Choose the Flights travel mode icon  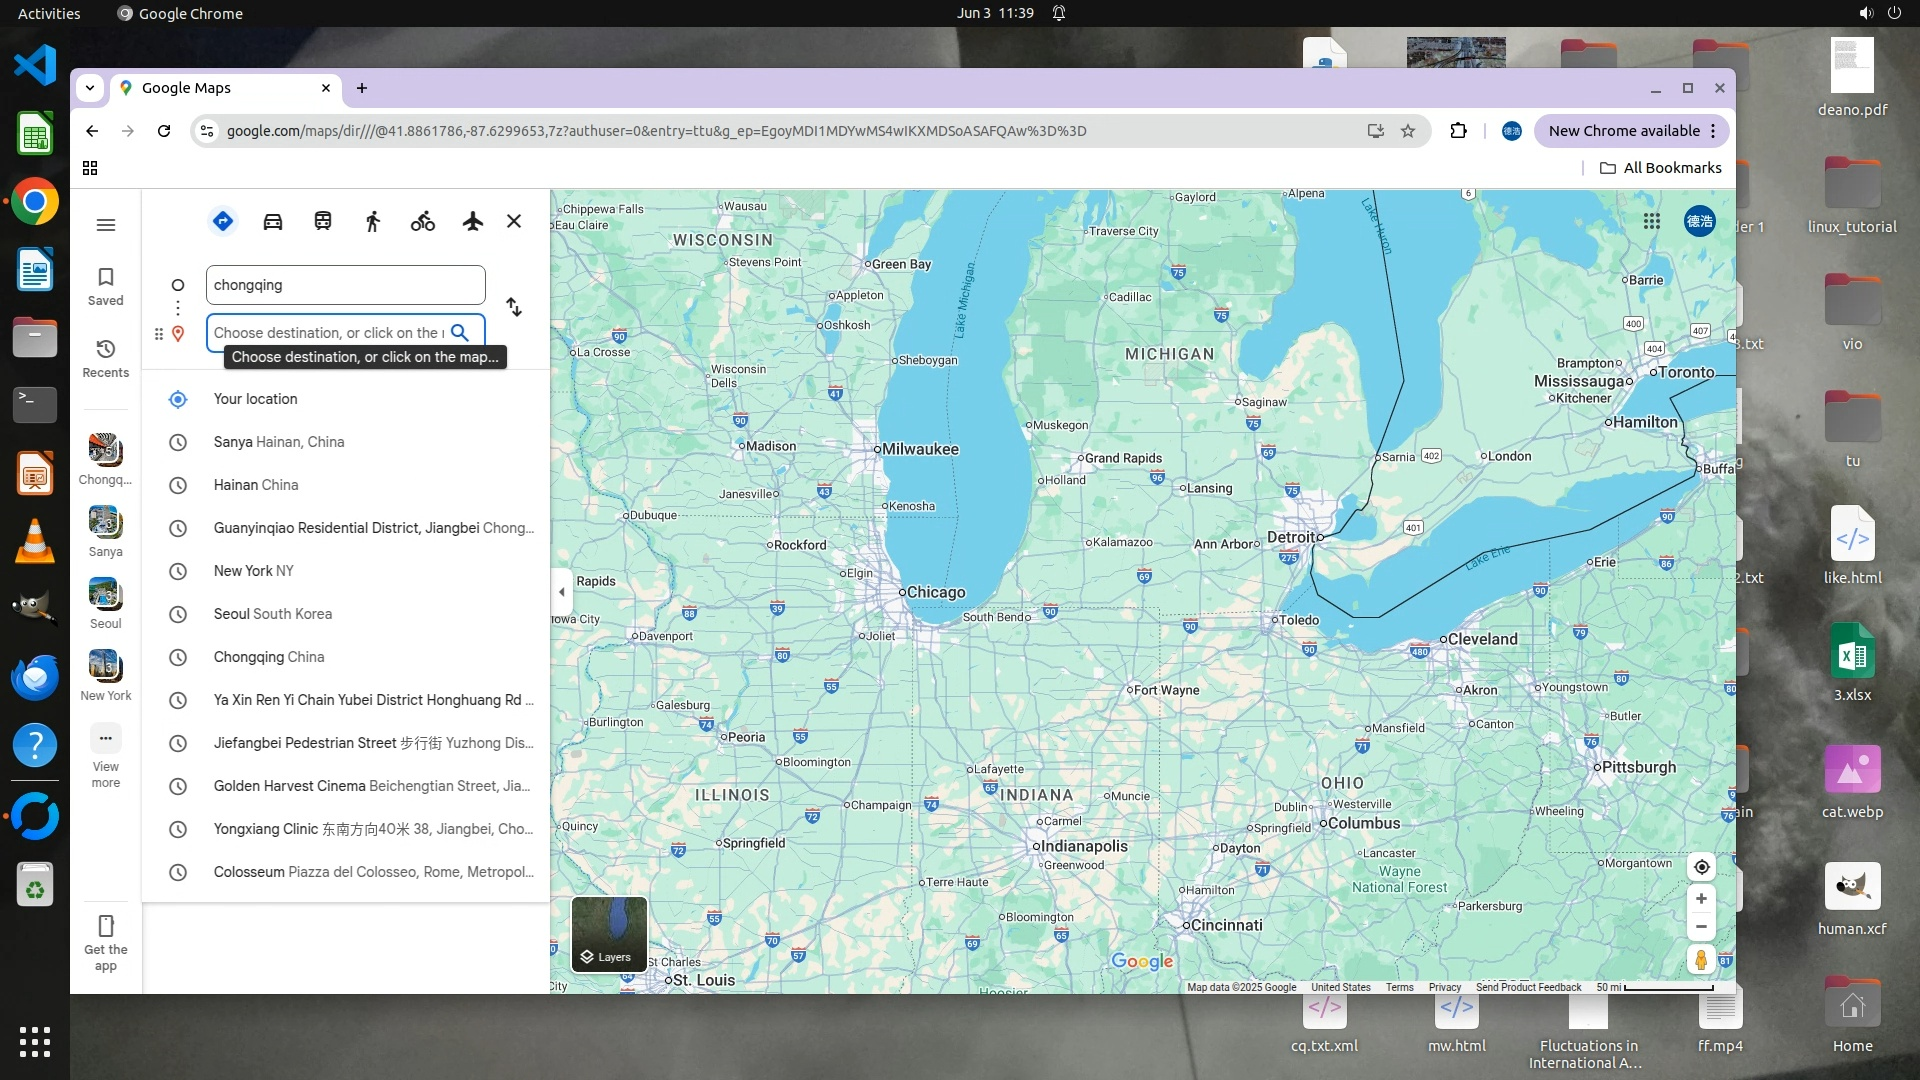coord(473,221)
